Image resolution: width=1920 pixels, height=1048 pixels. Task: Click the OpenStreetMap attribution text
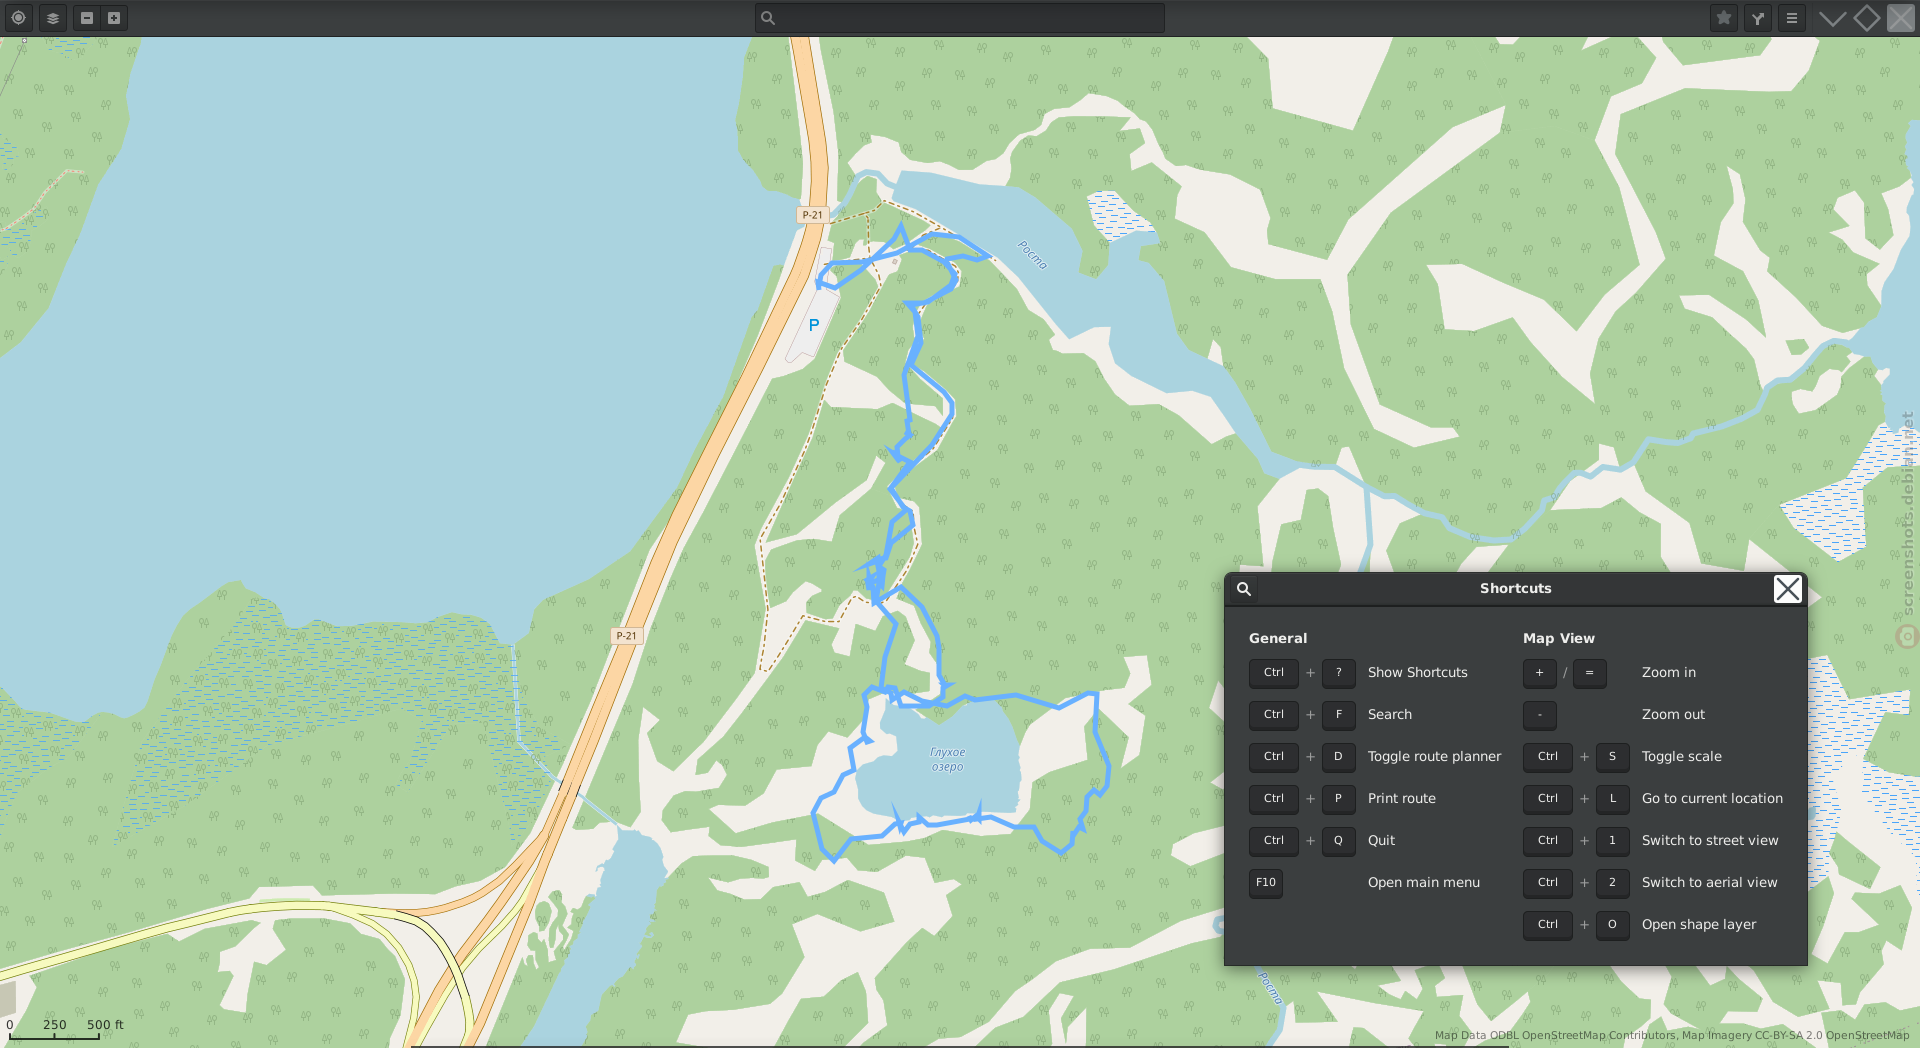[x=1671, y=1036]
